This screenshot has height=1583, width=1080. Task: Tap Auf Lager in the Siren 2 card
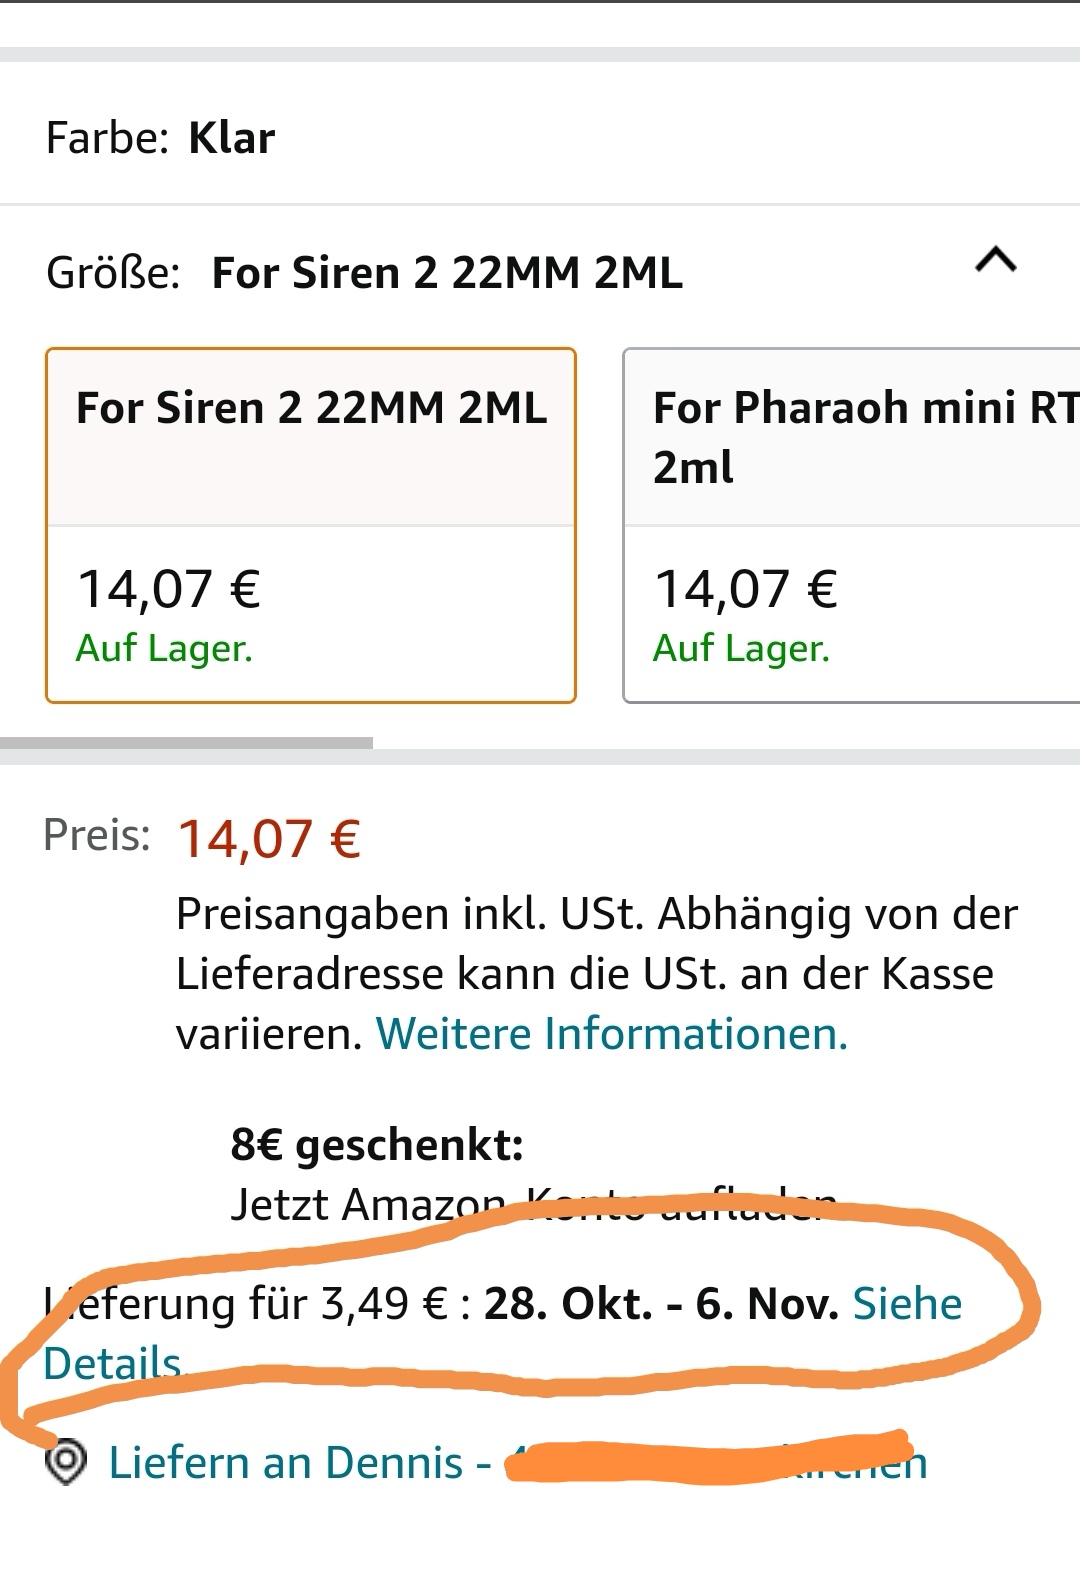(164, 648)
